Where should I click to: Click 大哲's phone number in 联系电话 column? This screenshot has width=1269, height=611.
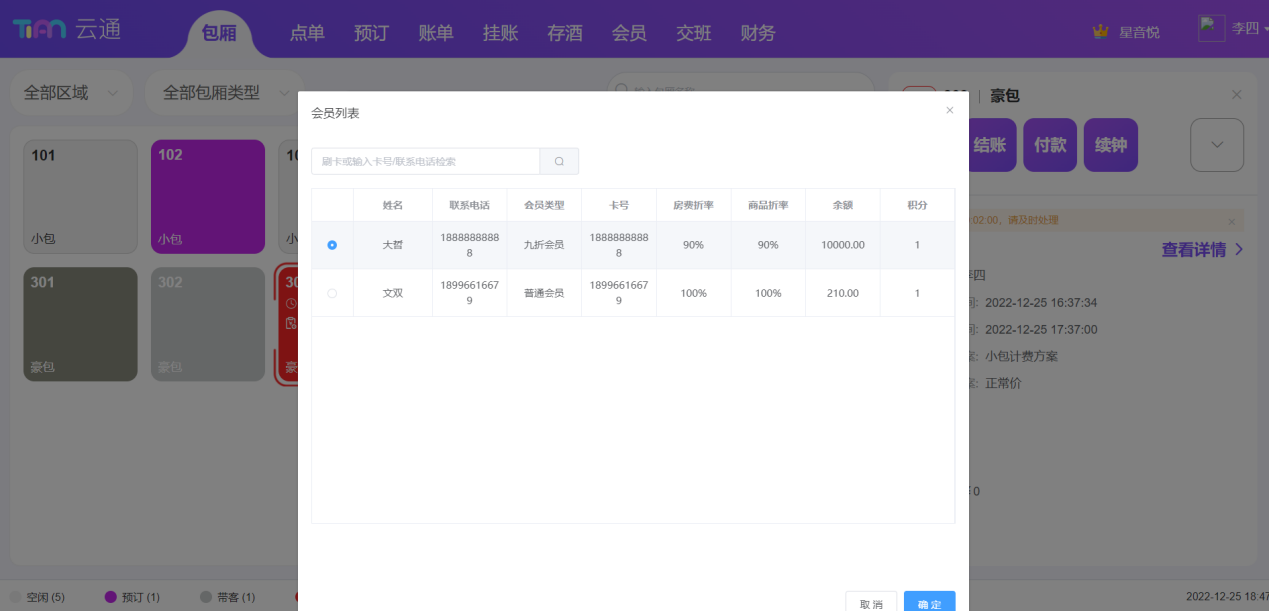470,245
